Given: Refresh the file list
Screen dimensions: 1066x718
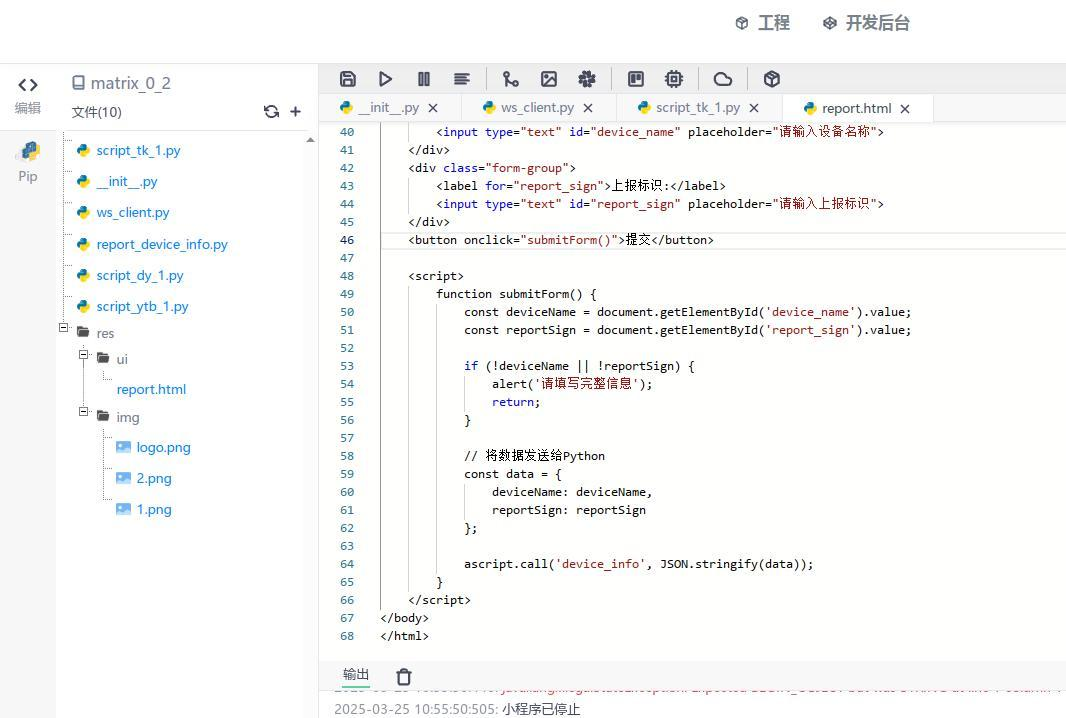Looking at the screenshot, I should pos(271,112).
